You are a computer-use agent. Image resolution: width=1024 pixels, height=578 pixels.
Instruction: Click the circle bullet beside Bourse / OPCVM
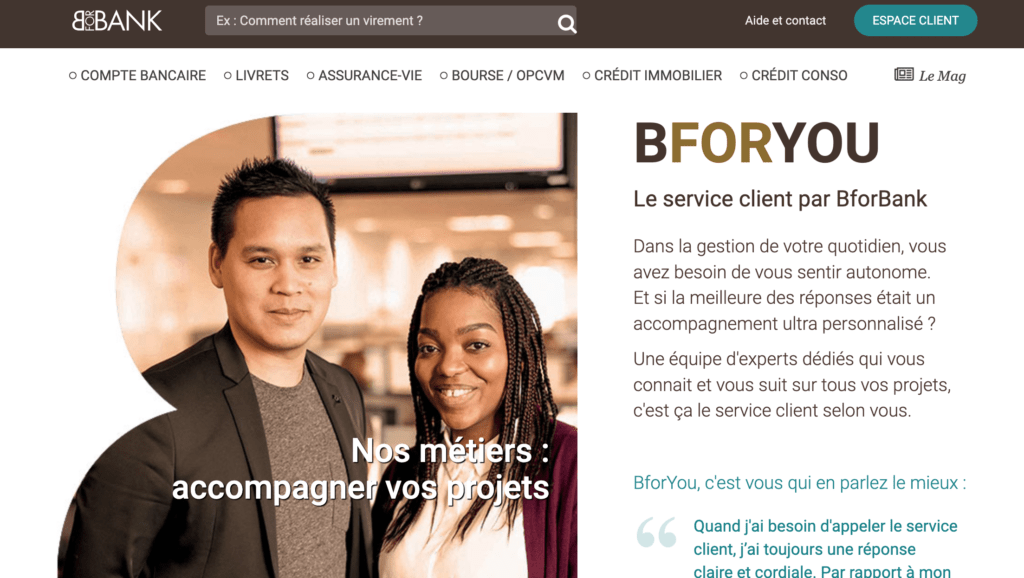click(x=443, y=76)
